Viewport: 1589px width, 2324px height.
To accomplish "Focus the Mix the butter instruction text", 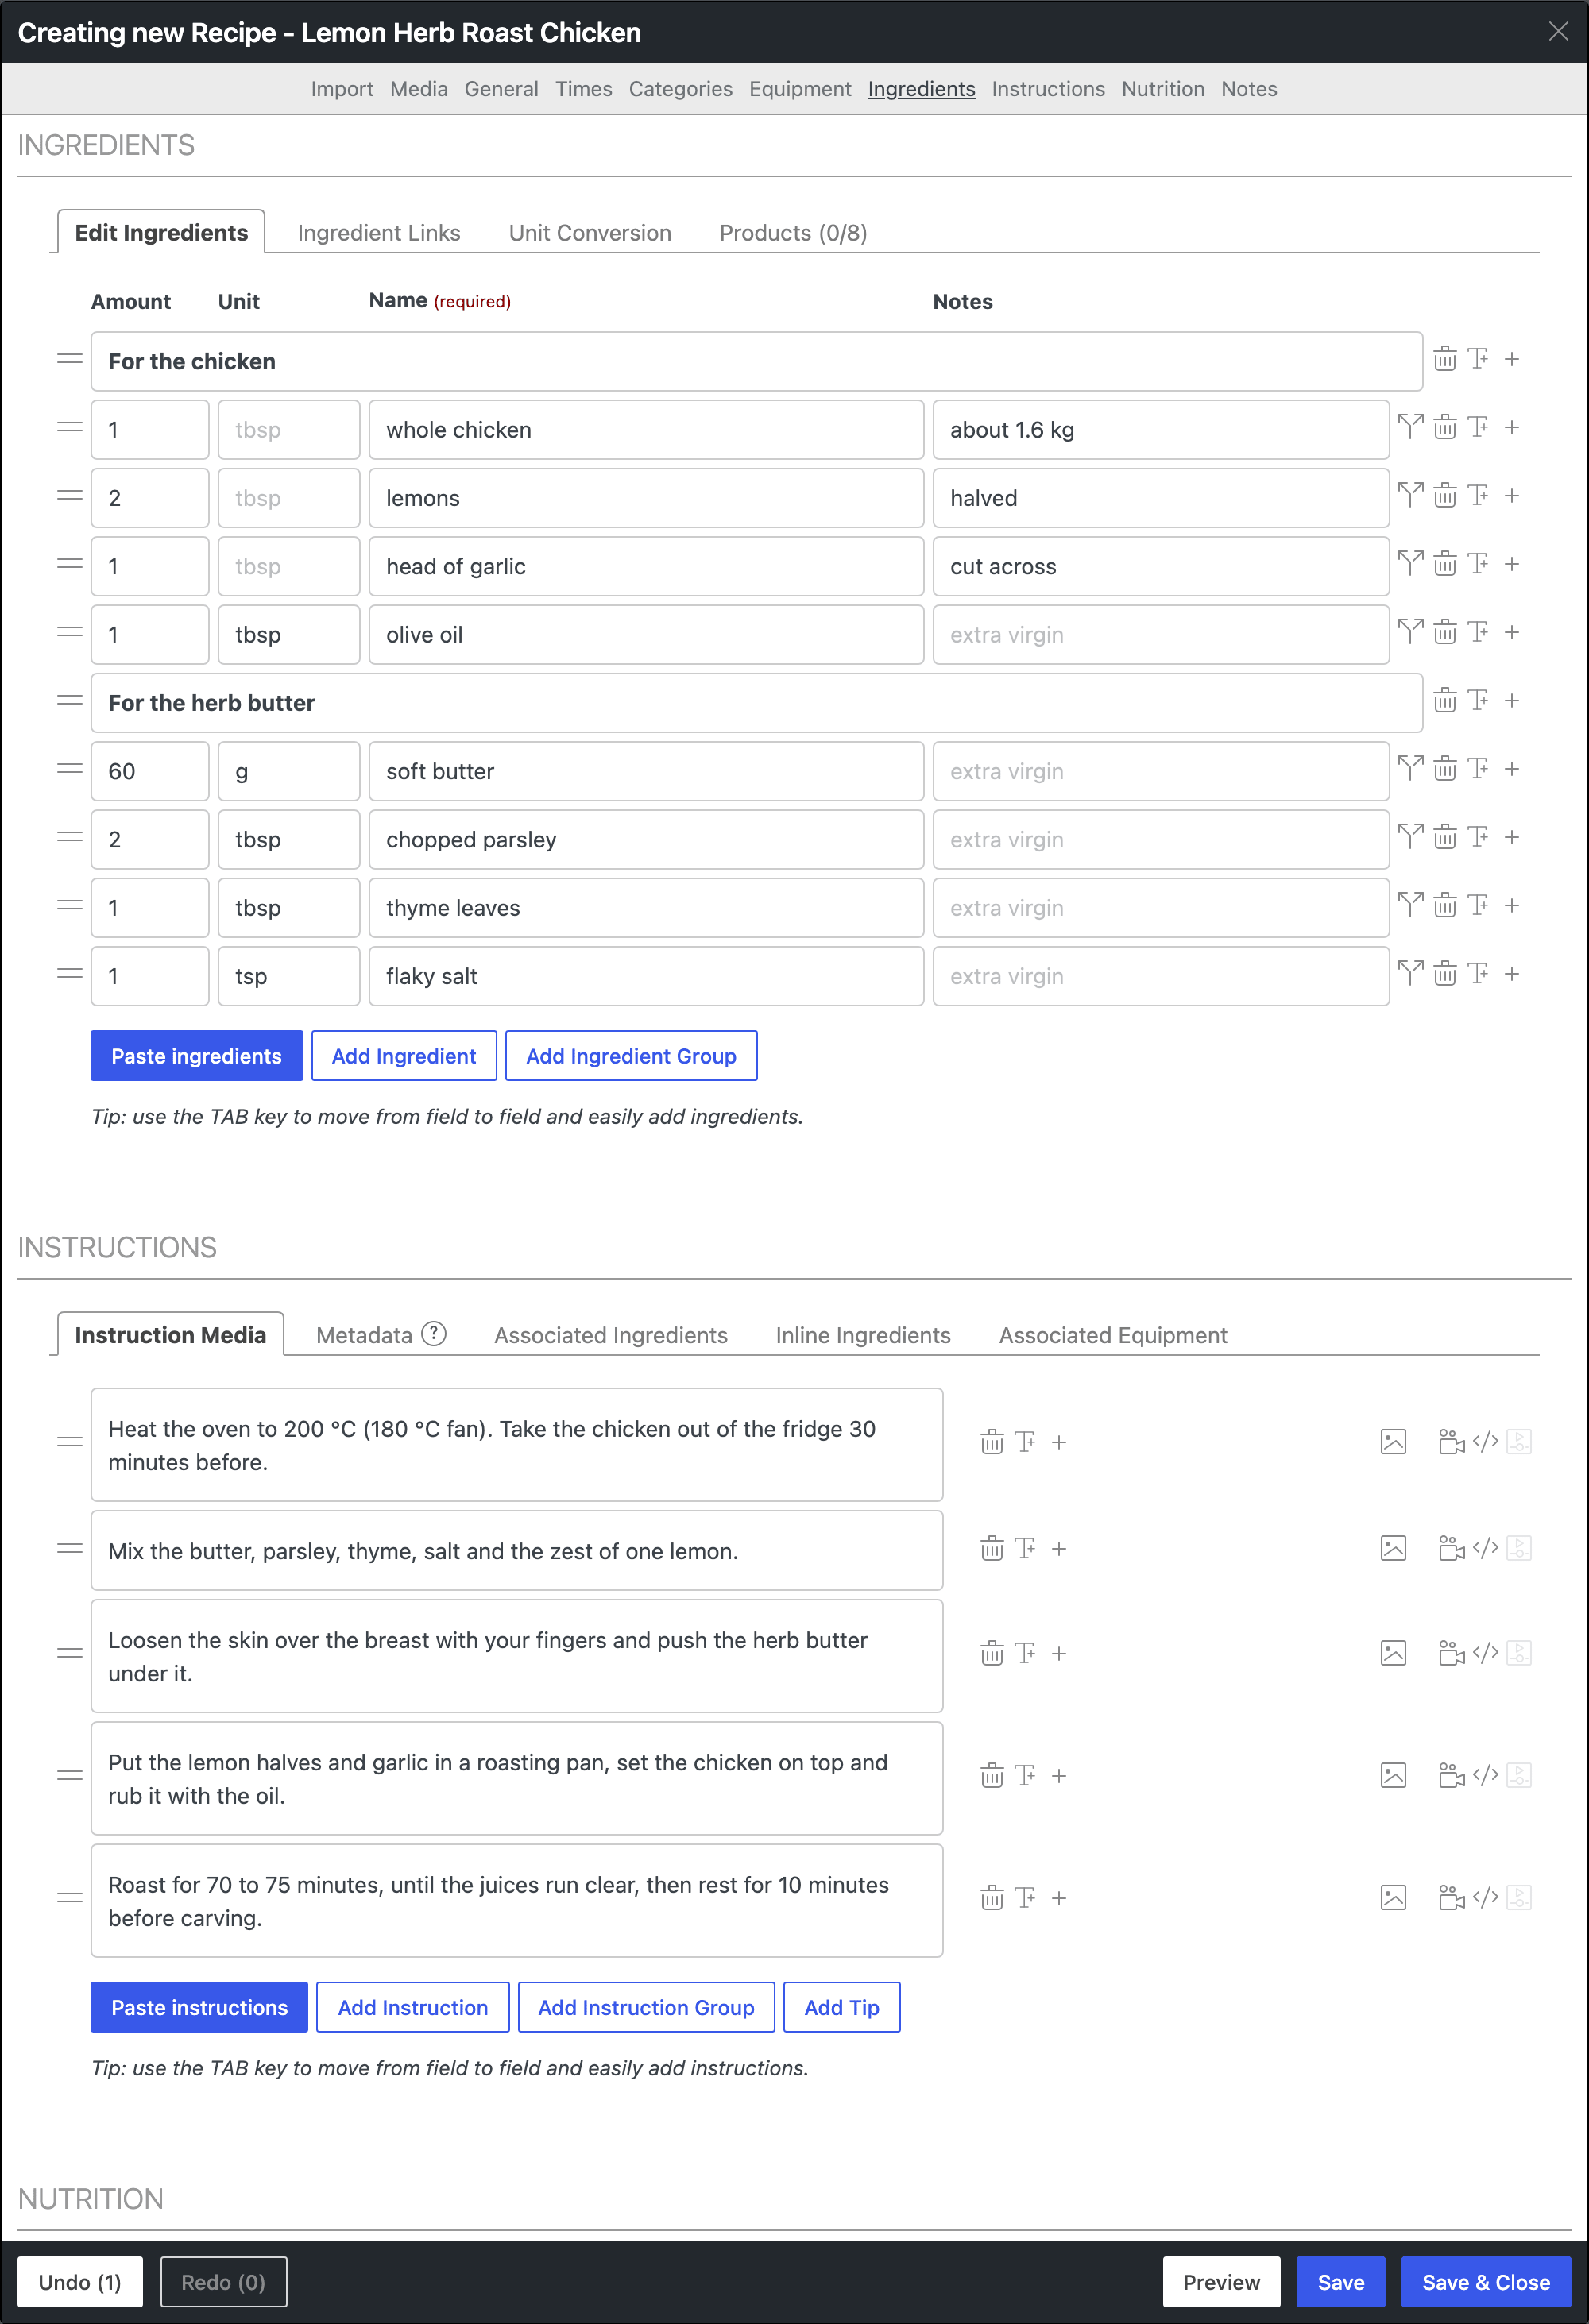I will tap(517, 1551).
